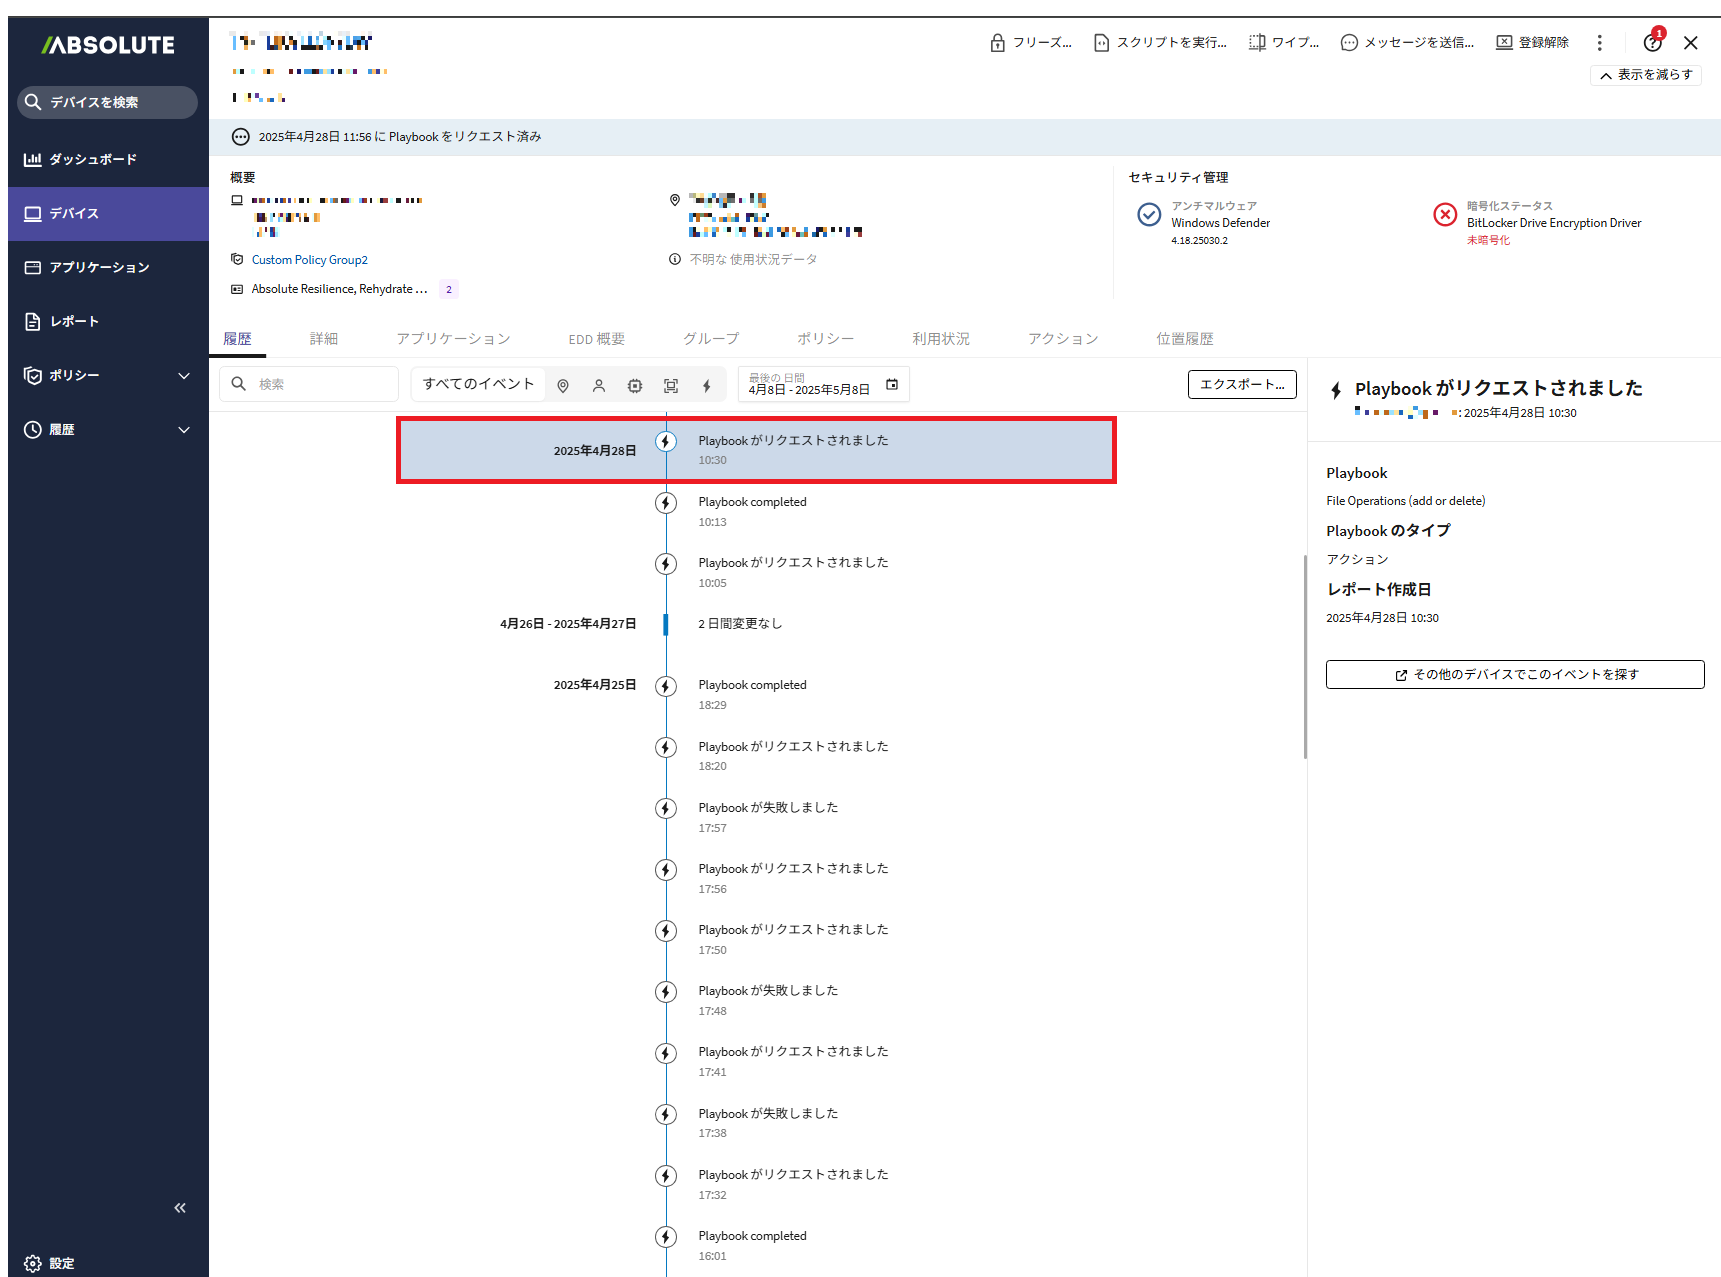Select the Playbook completed event at 10:13
1721x1277 pixels.
tap(752, 510)
